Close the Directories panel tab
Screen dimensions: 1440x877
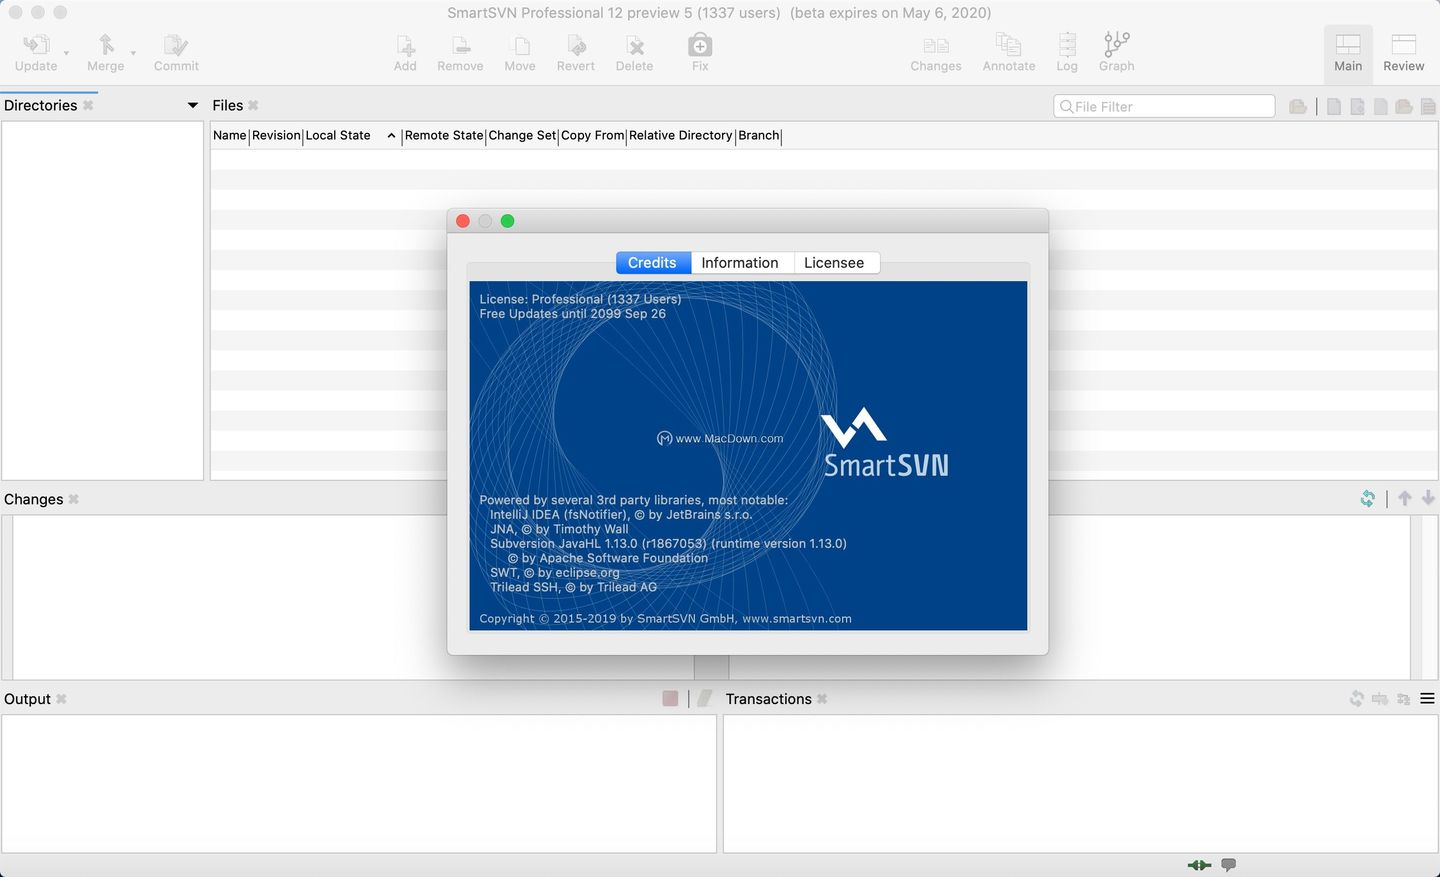(88, 105)
